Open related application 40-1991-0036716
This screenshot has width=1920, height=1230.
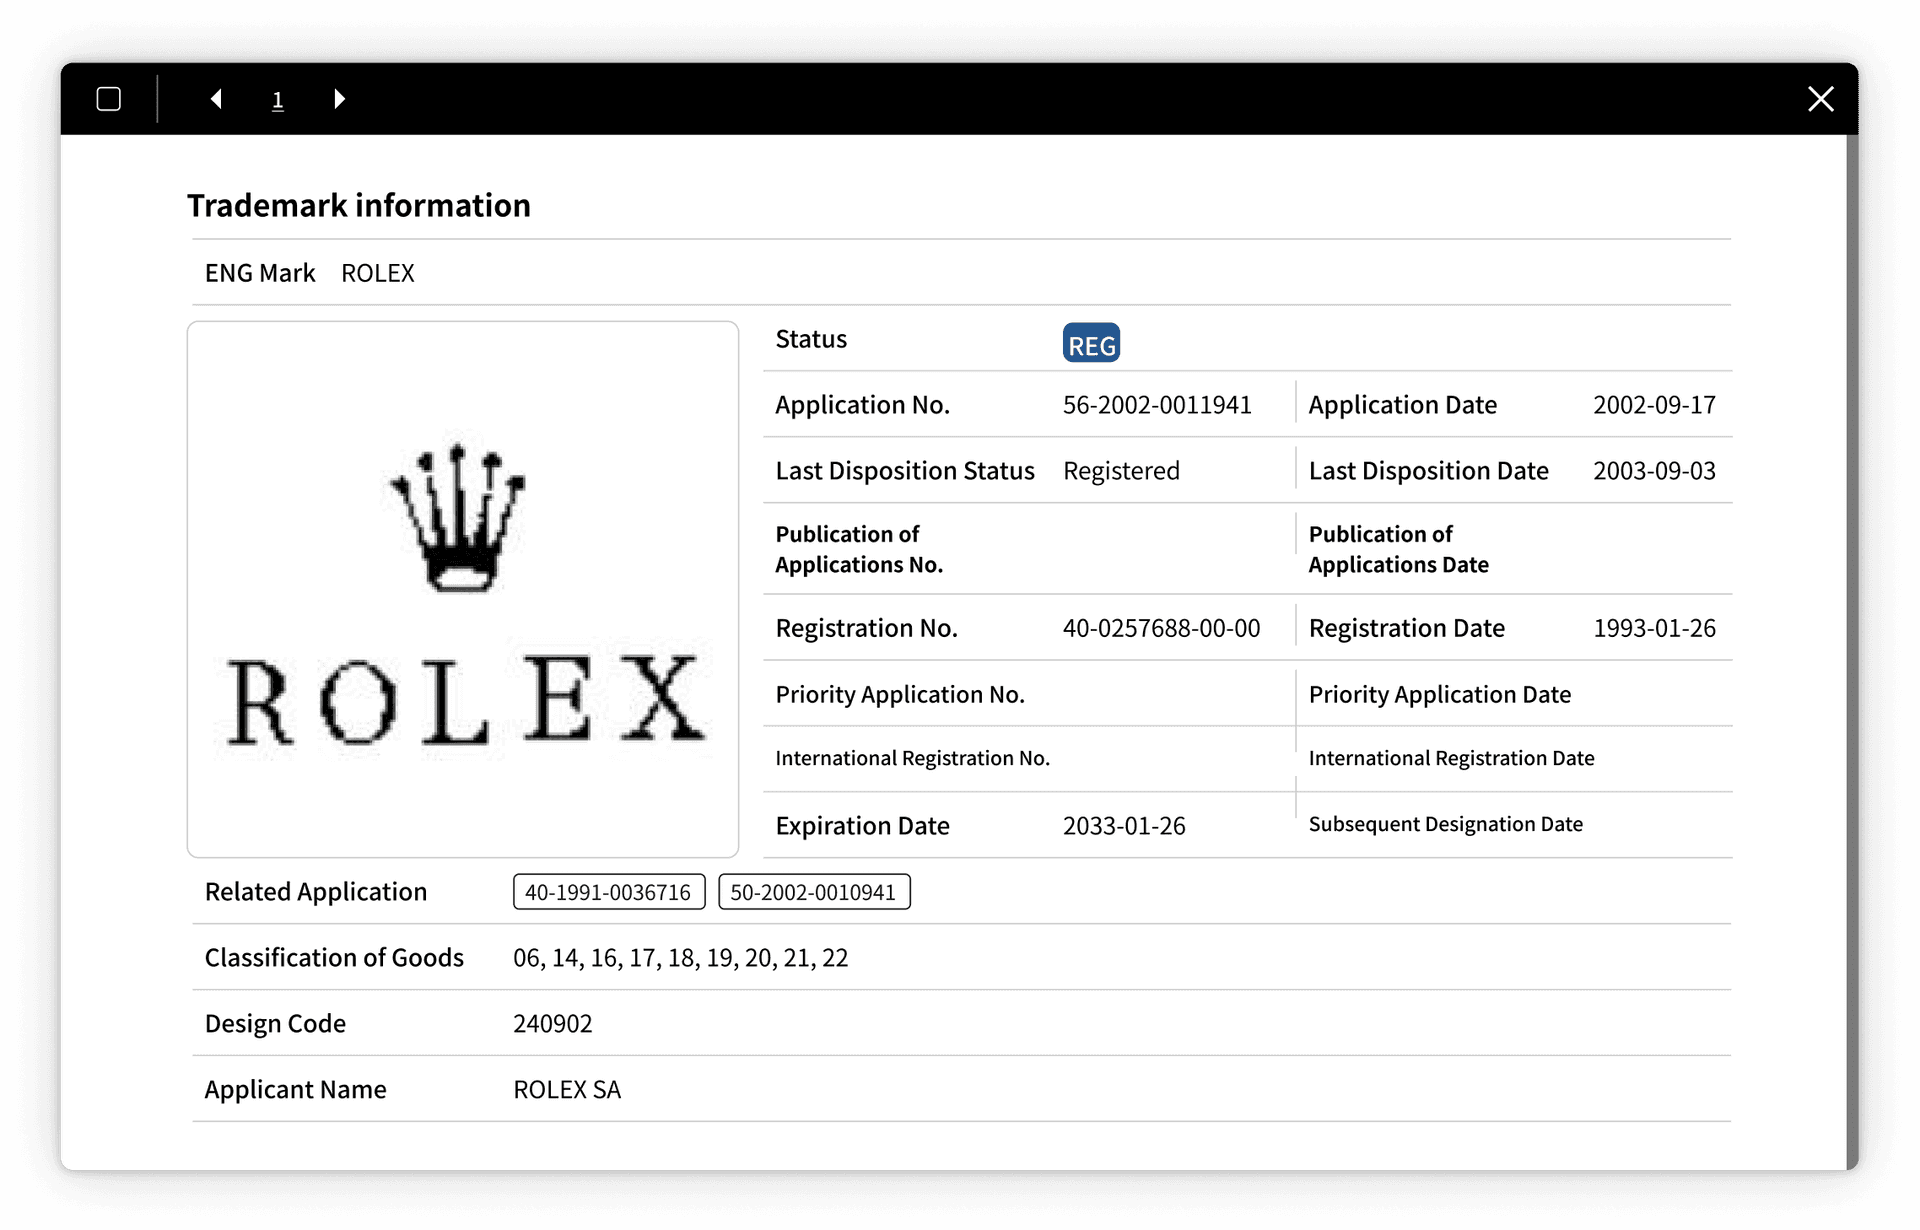coord(609,892)
